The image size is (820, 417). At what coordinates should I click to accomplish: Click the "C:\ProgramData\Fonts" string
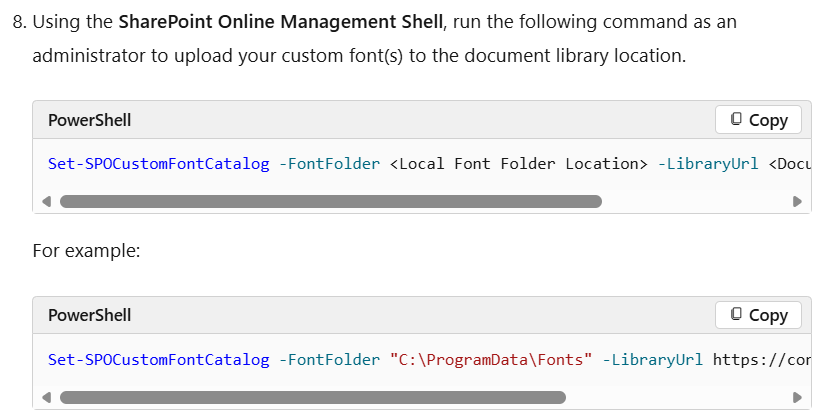[491, 359]
